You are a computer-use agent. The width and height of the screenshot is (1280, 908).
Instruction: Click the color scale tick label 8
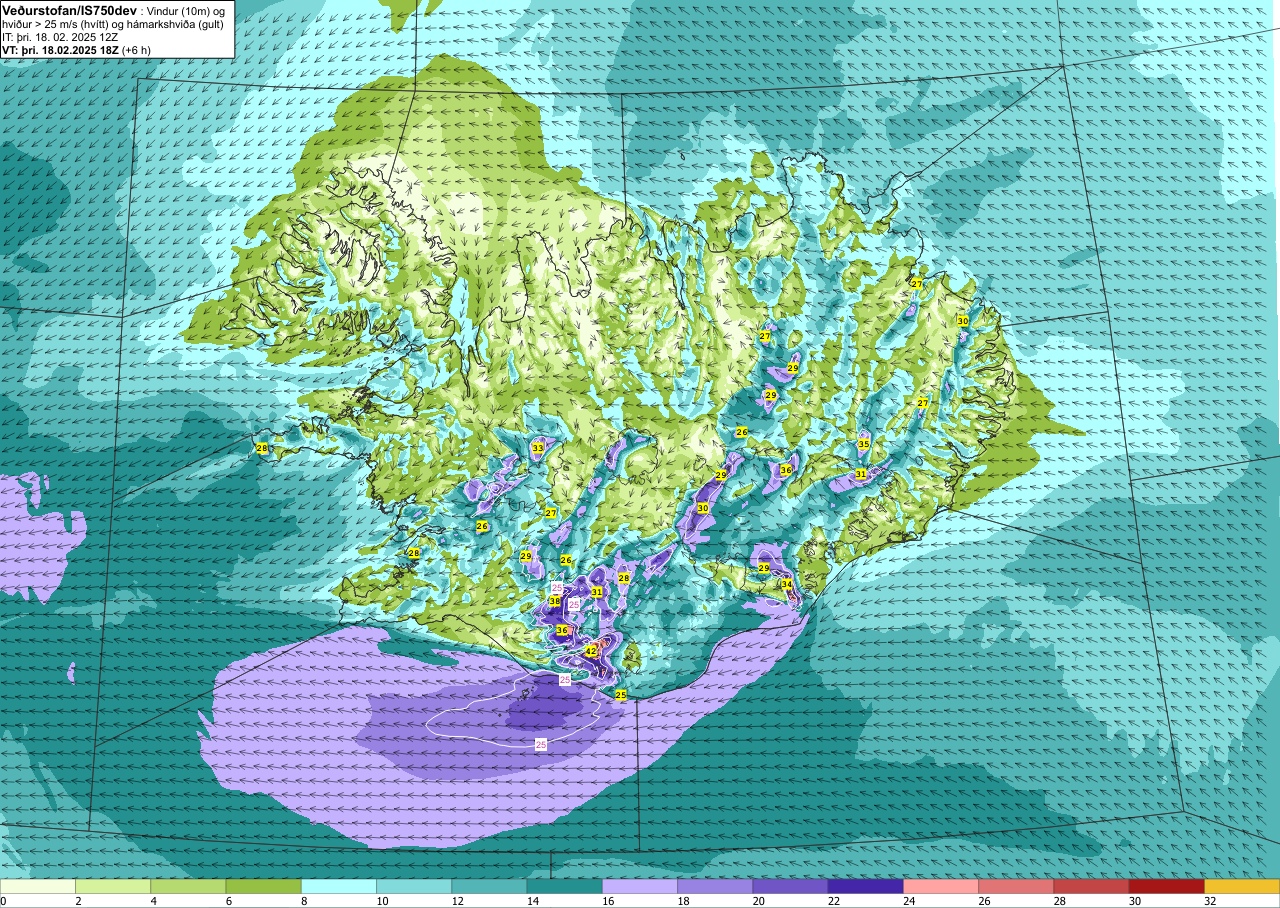click(x=302, y=901)
